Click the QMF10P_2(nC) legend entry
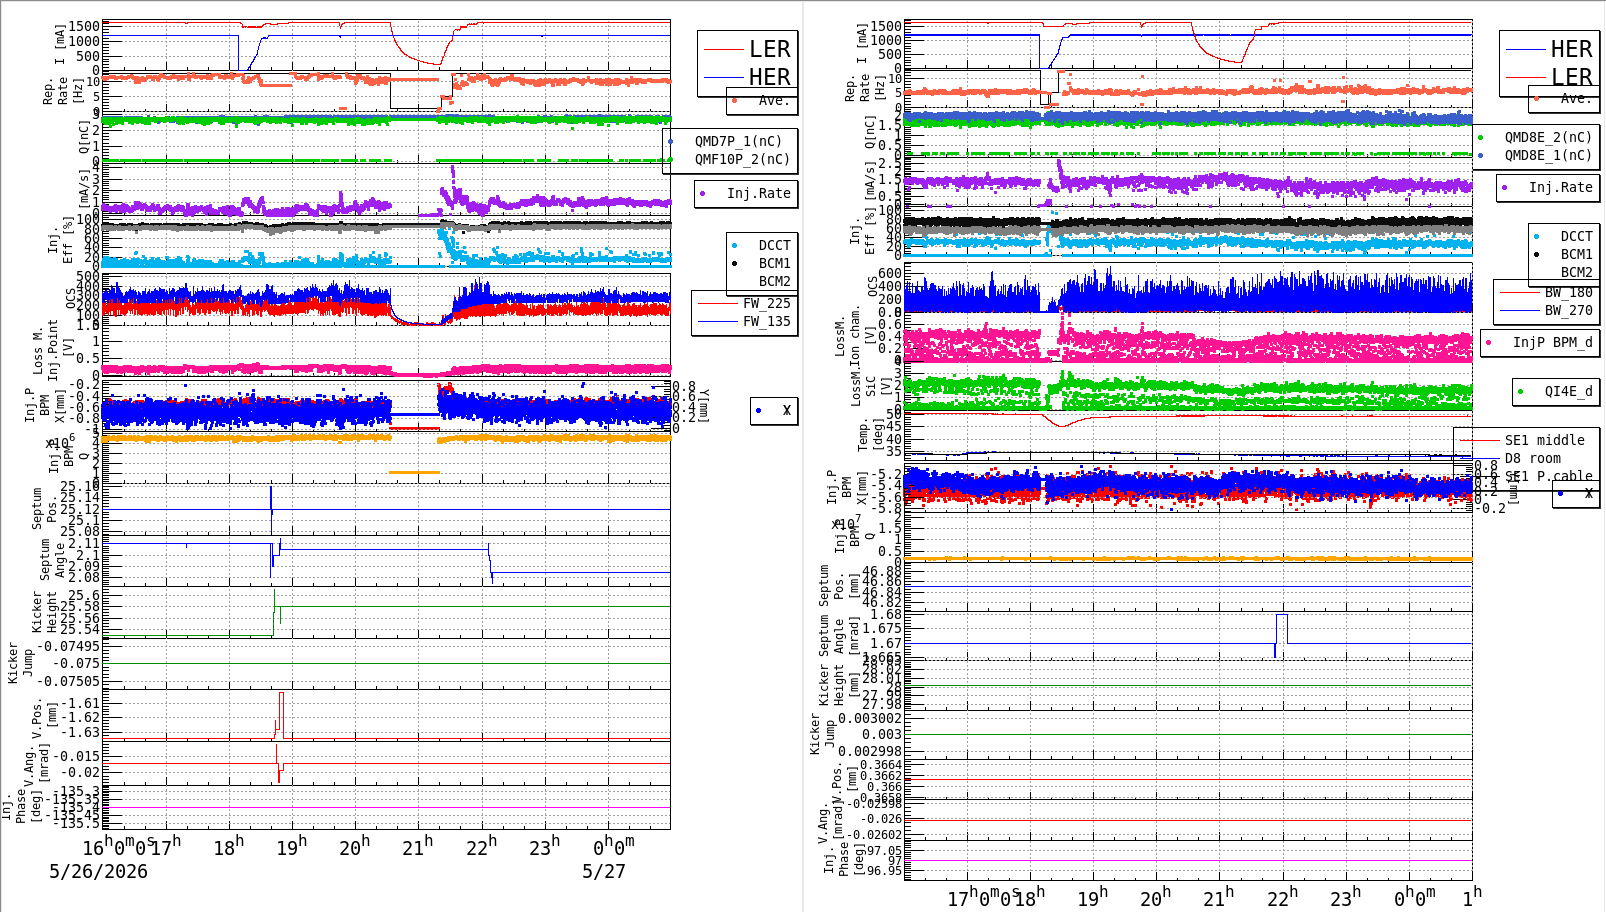This screenshot has height=912, width=1606. tap(730, 159)
